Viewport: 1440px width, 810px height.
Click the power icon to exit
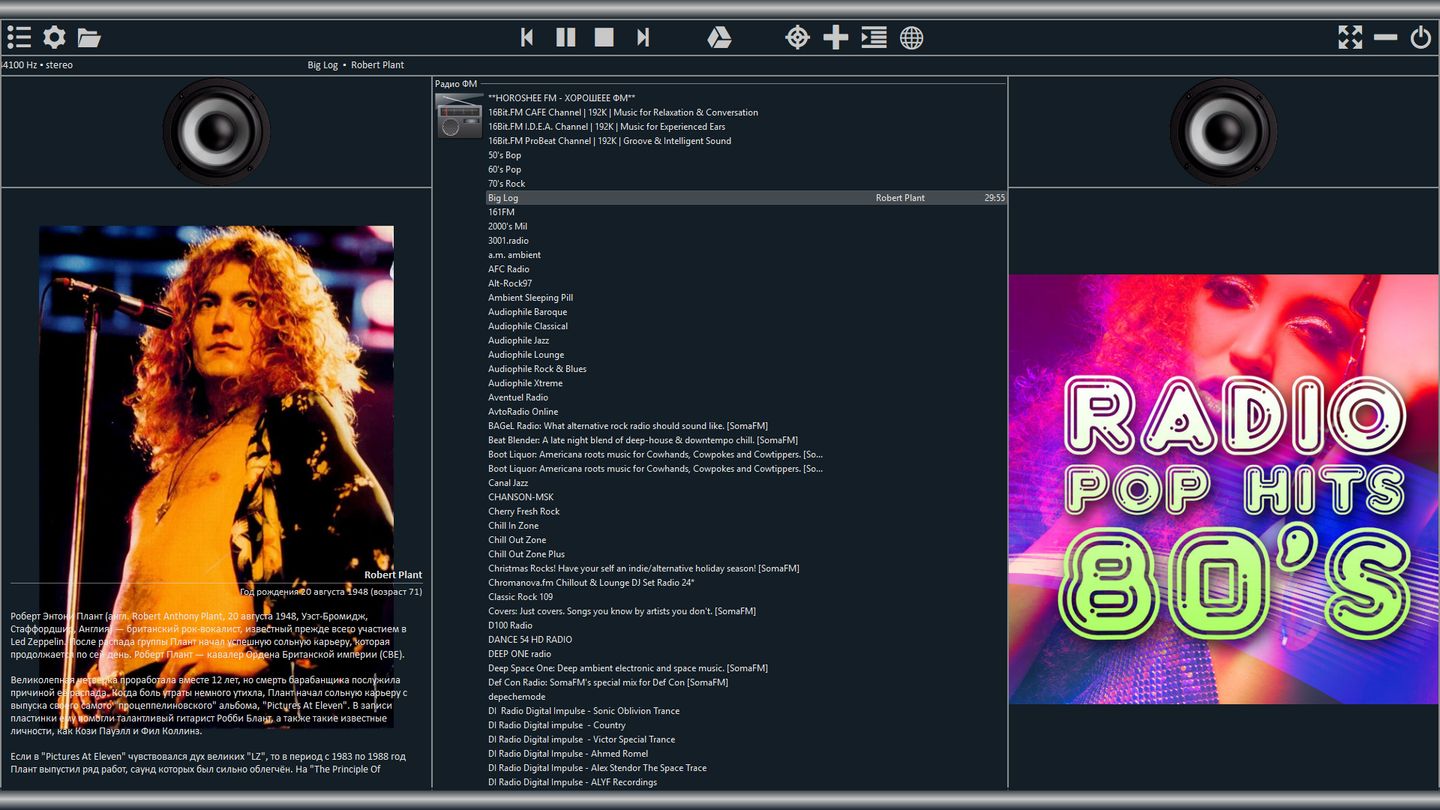[x=1420, y=38]
